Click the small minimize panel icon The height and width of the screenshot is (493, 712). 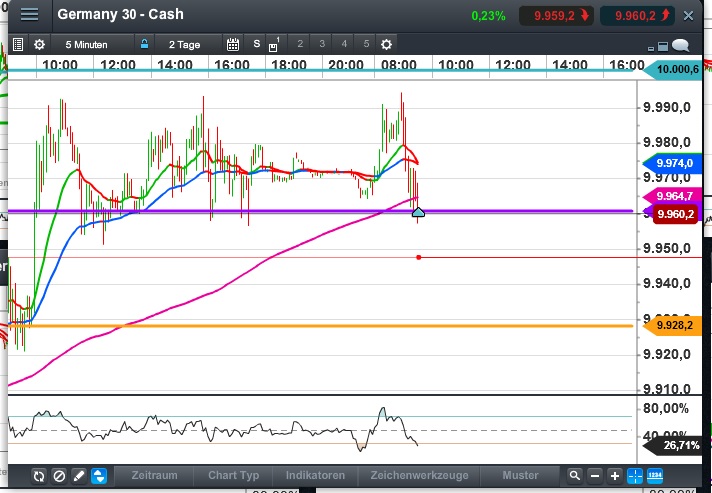651,48
